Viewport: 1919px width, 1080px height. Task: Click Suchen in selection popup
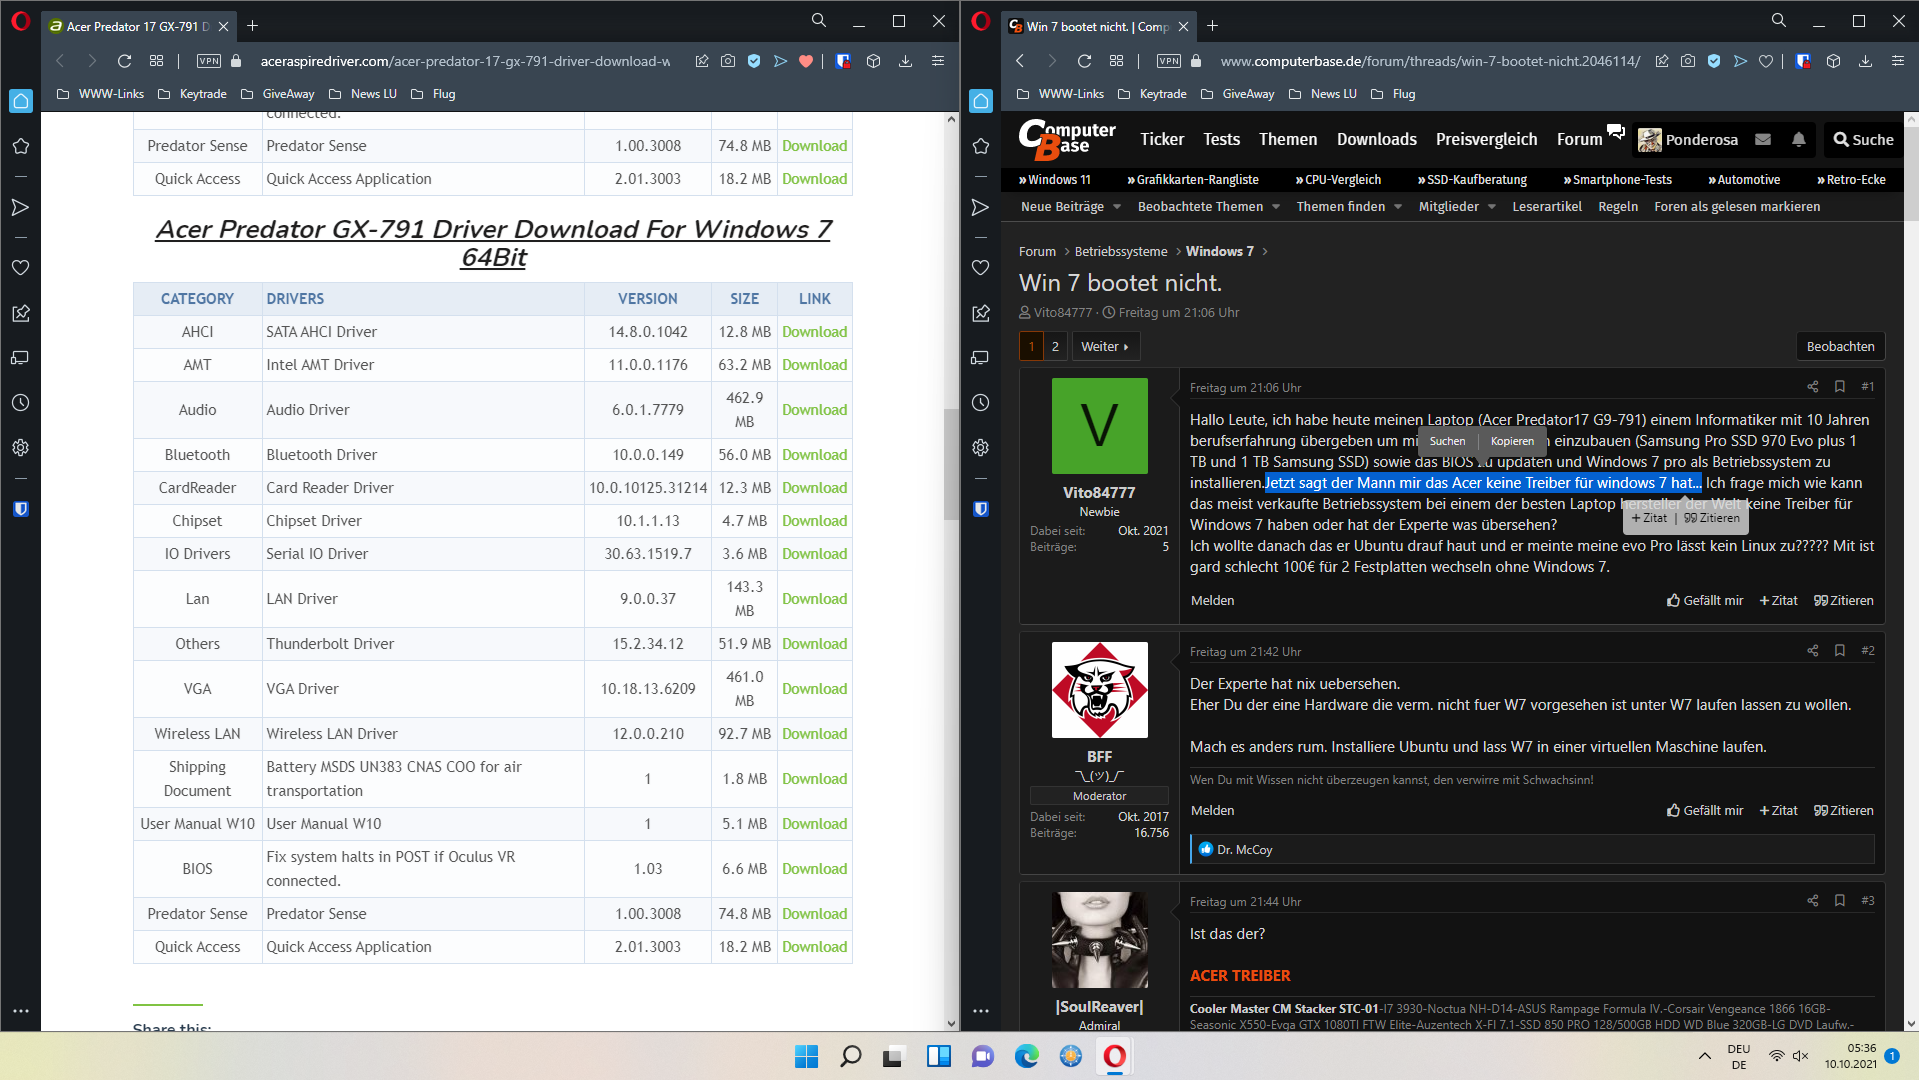1447,441
